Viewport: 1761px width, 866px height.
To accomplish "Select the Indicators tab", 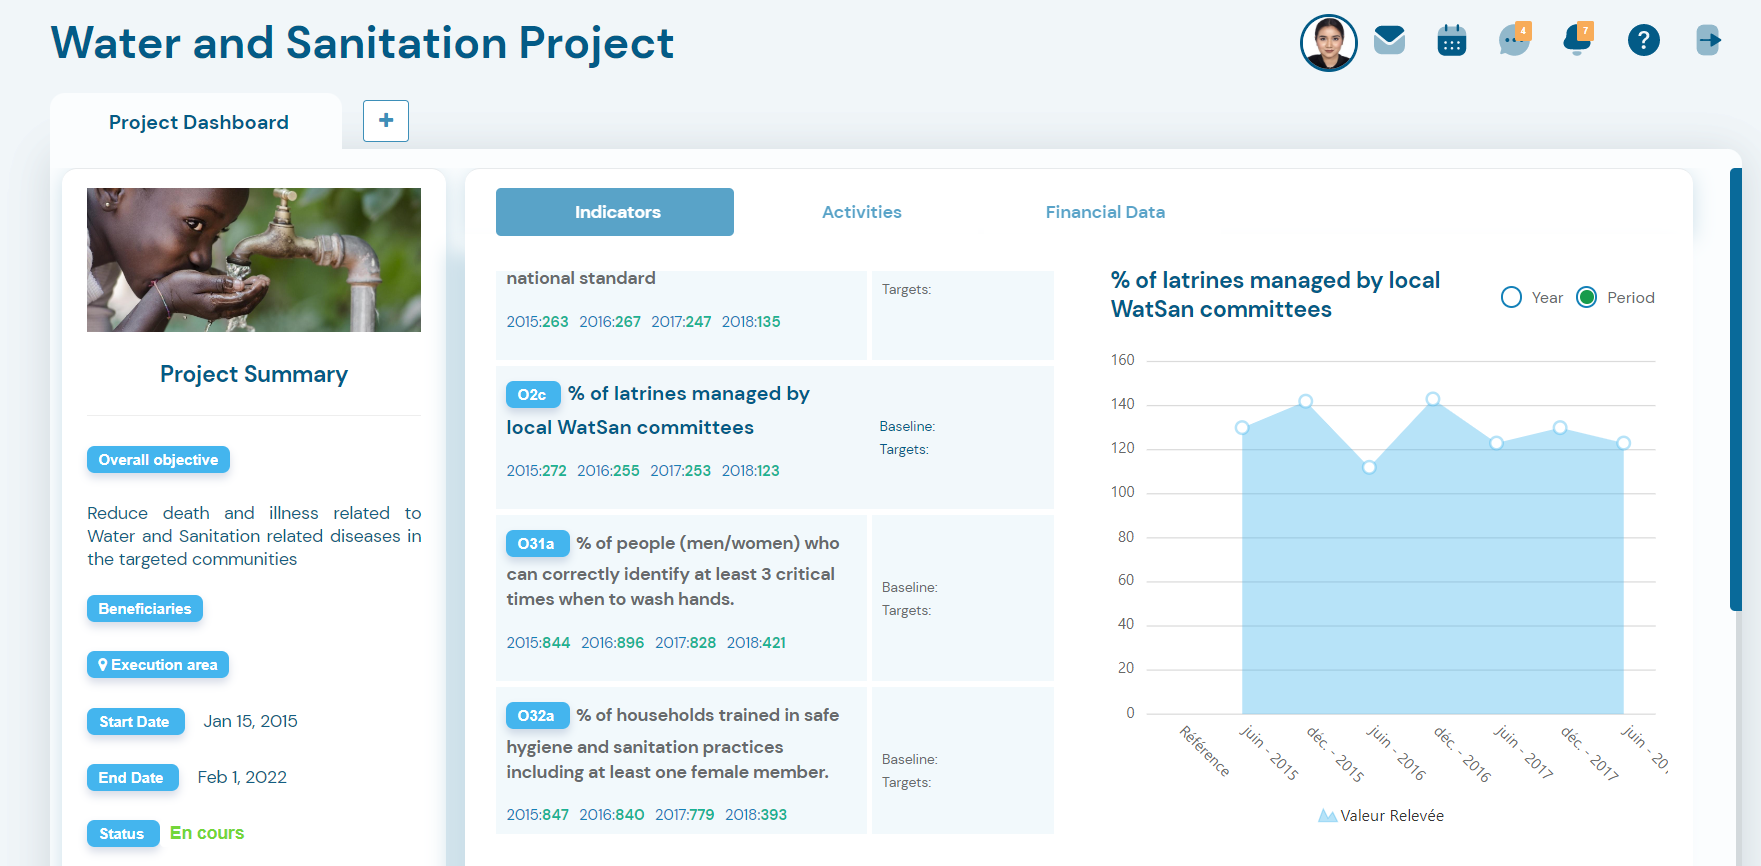I will tap(615, 212).
